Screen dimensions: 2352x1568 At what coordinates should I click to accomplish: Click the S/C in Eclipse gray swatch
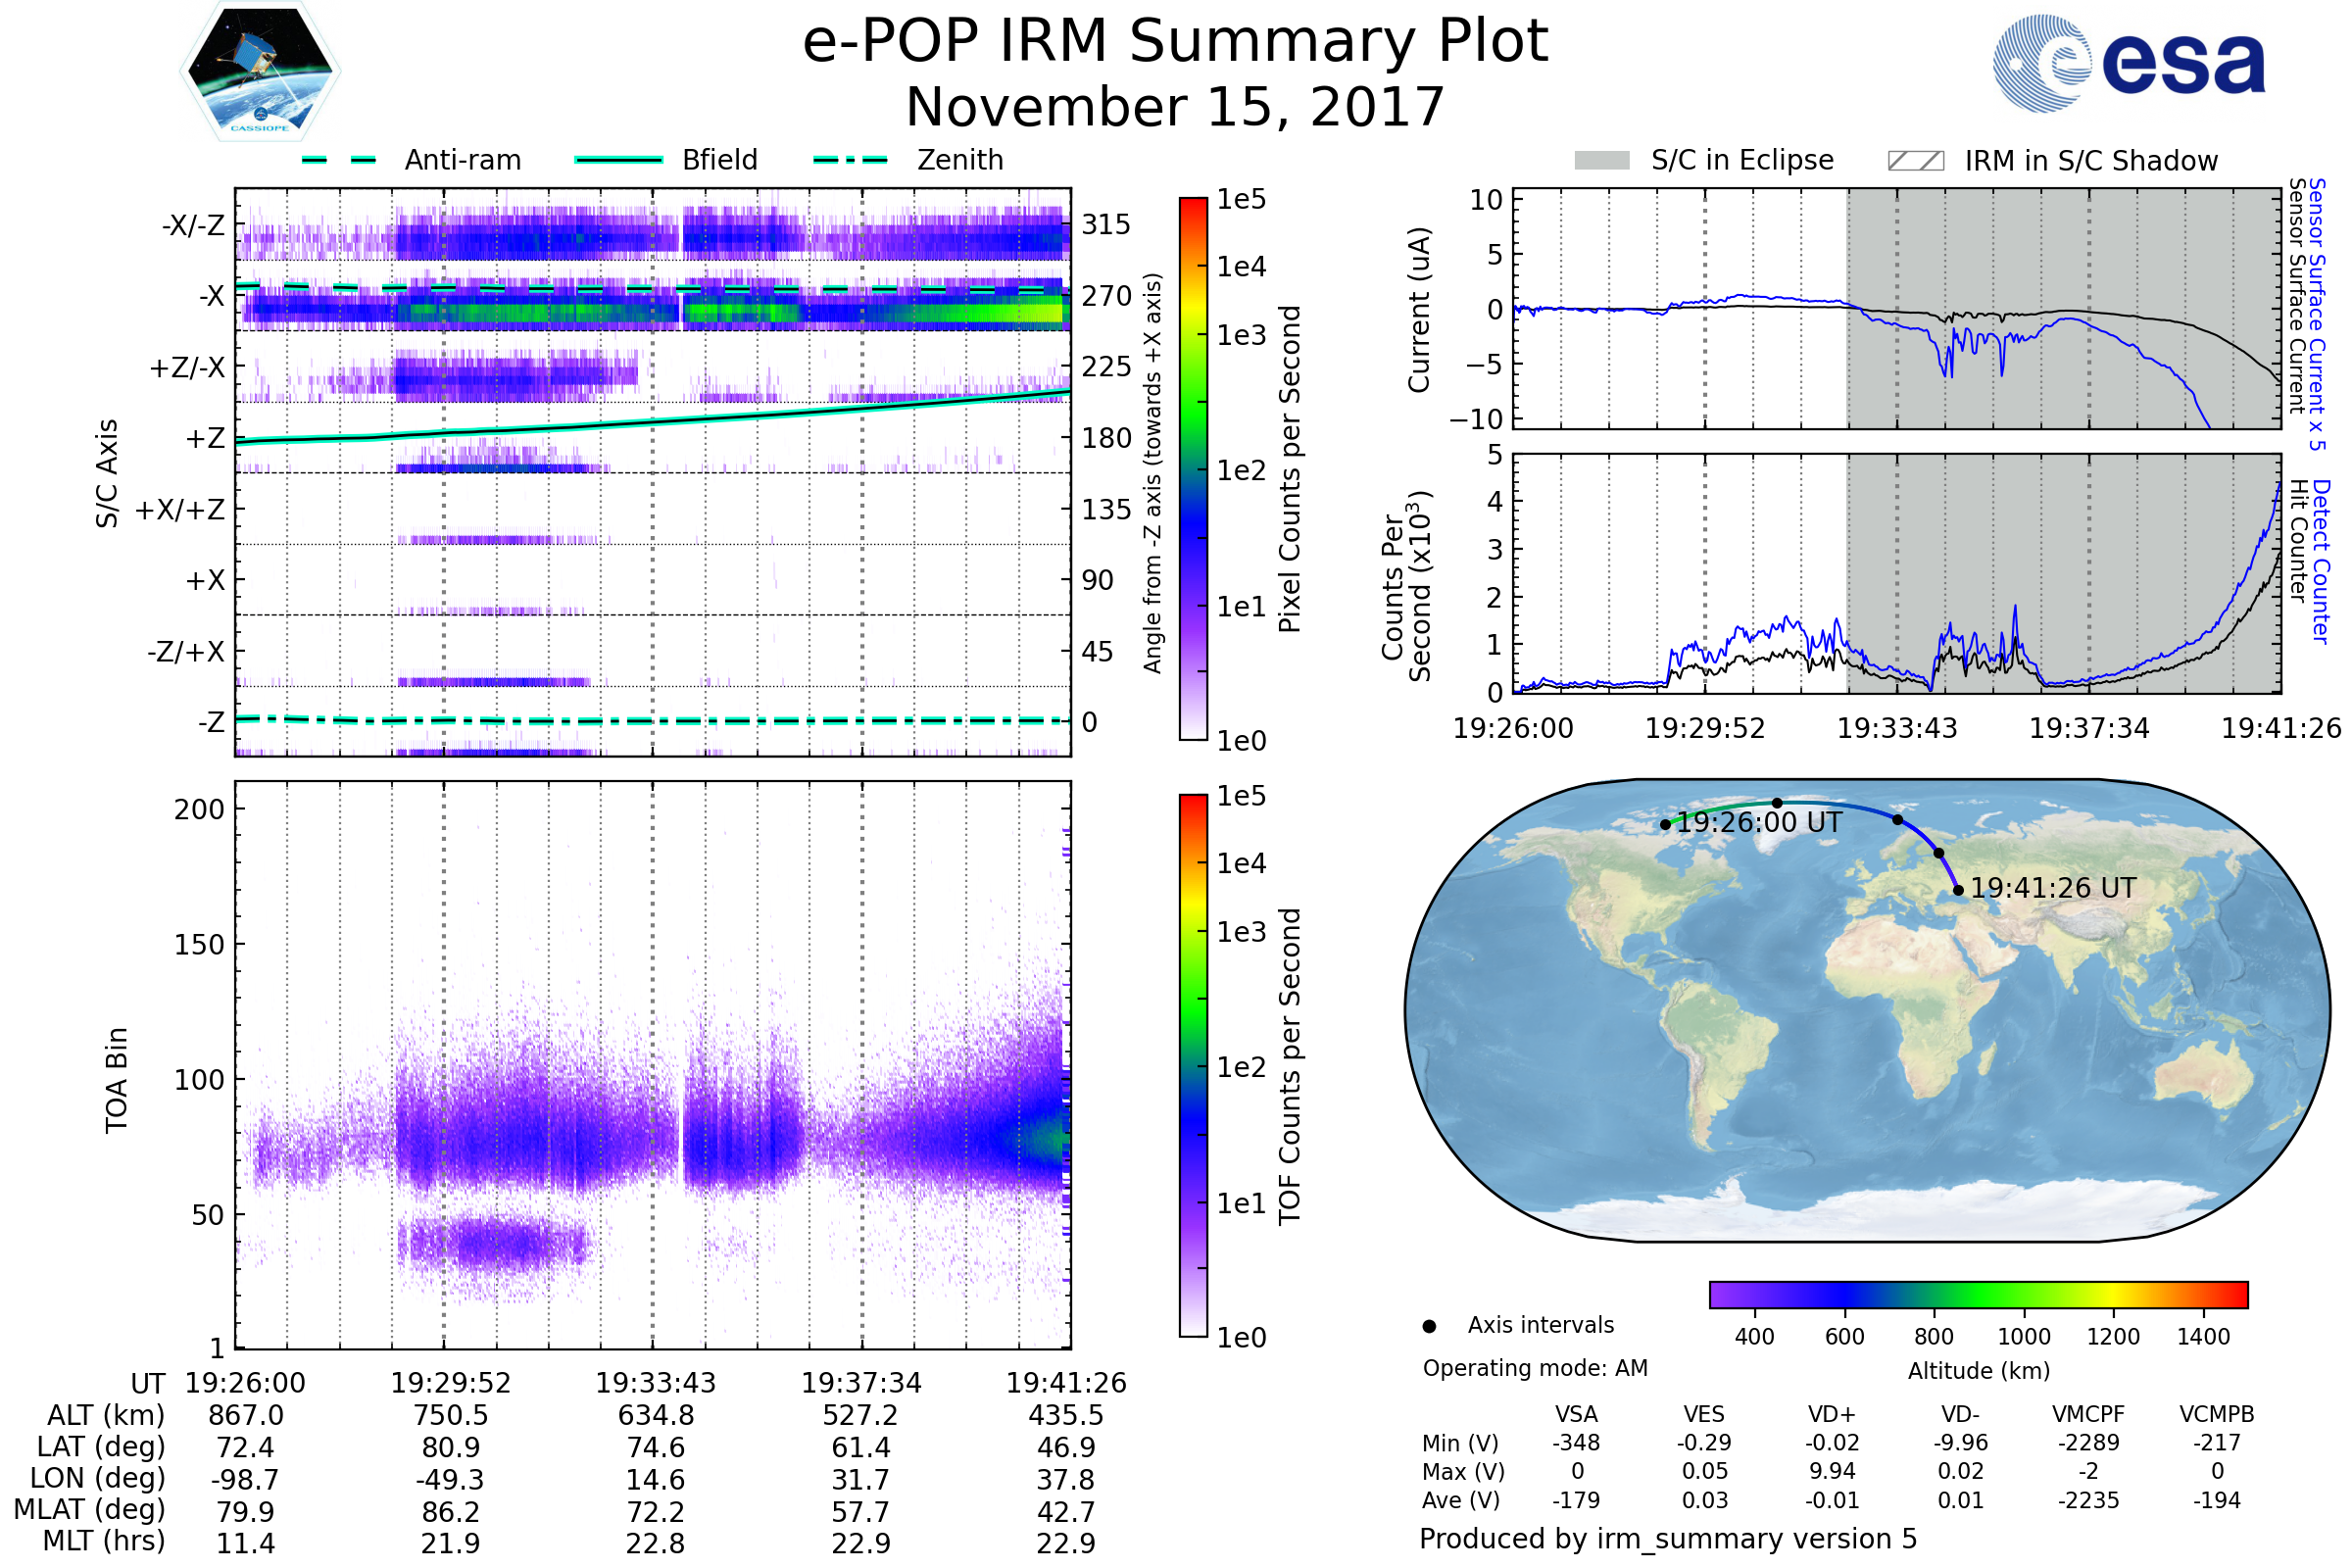point(1601,161)
